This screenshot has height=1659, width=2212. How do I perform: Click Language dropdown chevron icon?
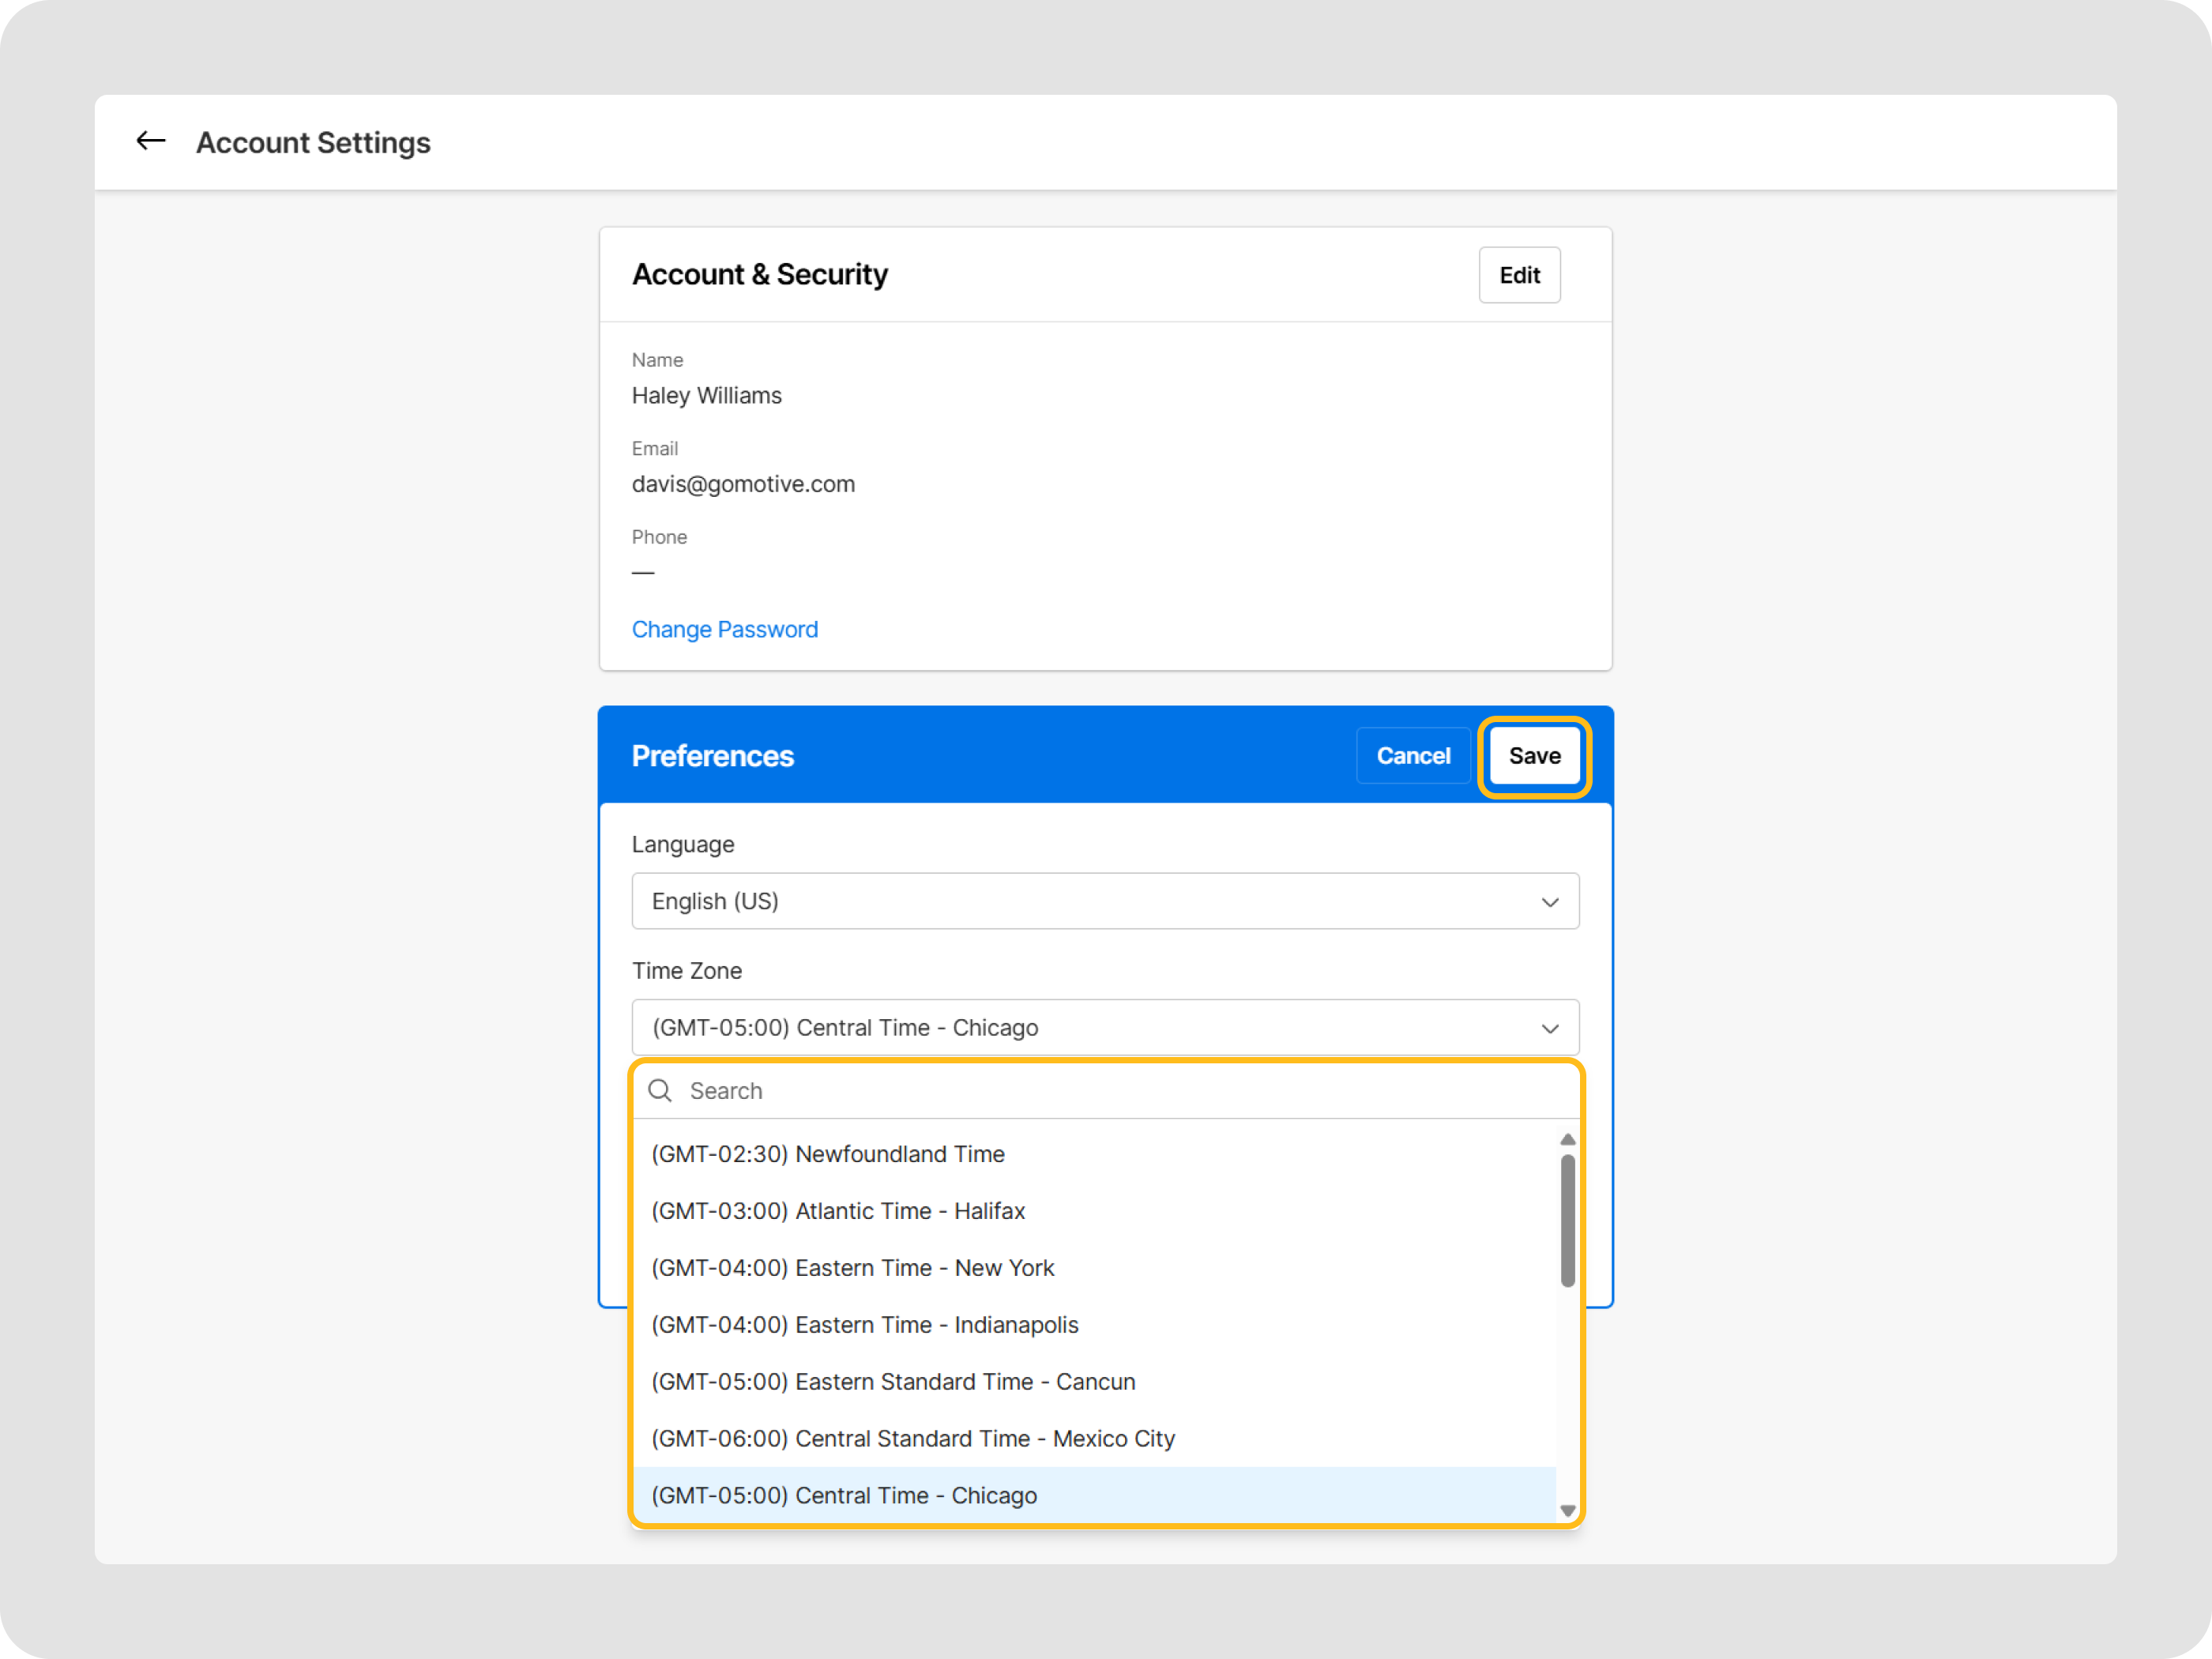[x=1549, y=902]
